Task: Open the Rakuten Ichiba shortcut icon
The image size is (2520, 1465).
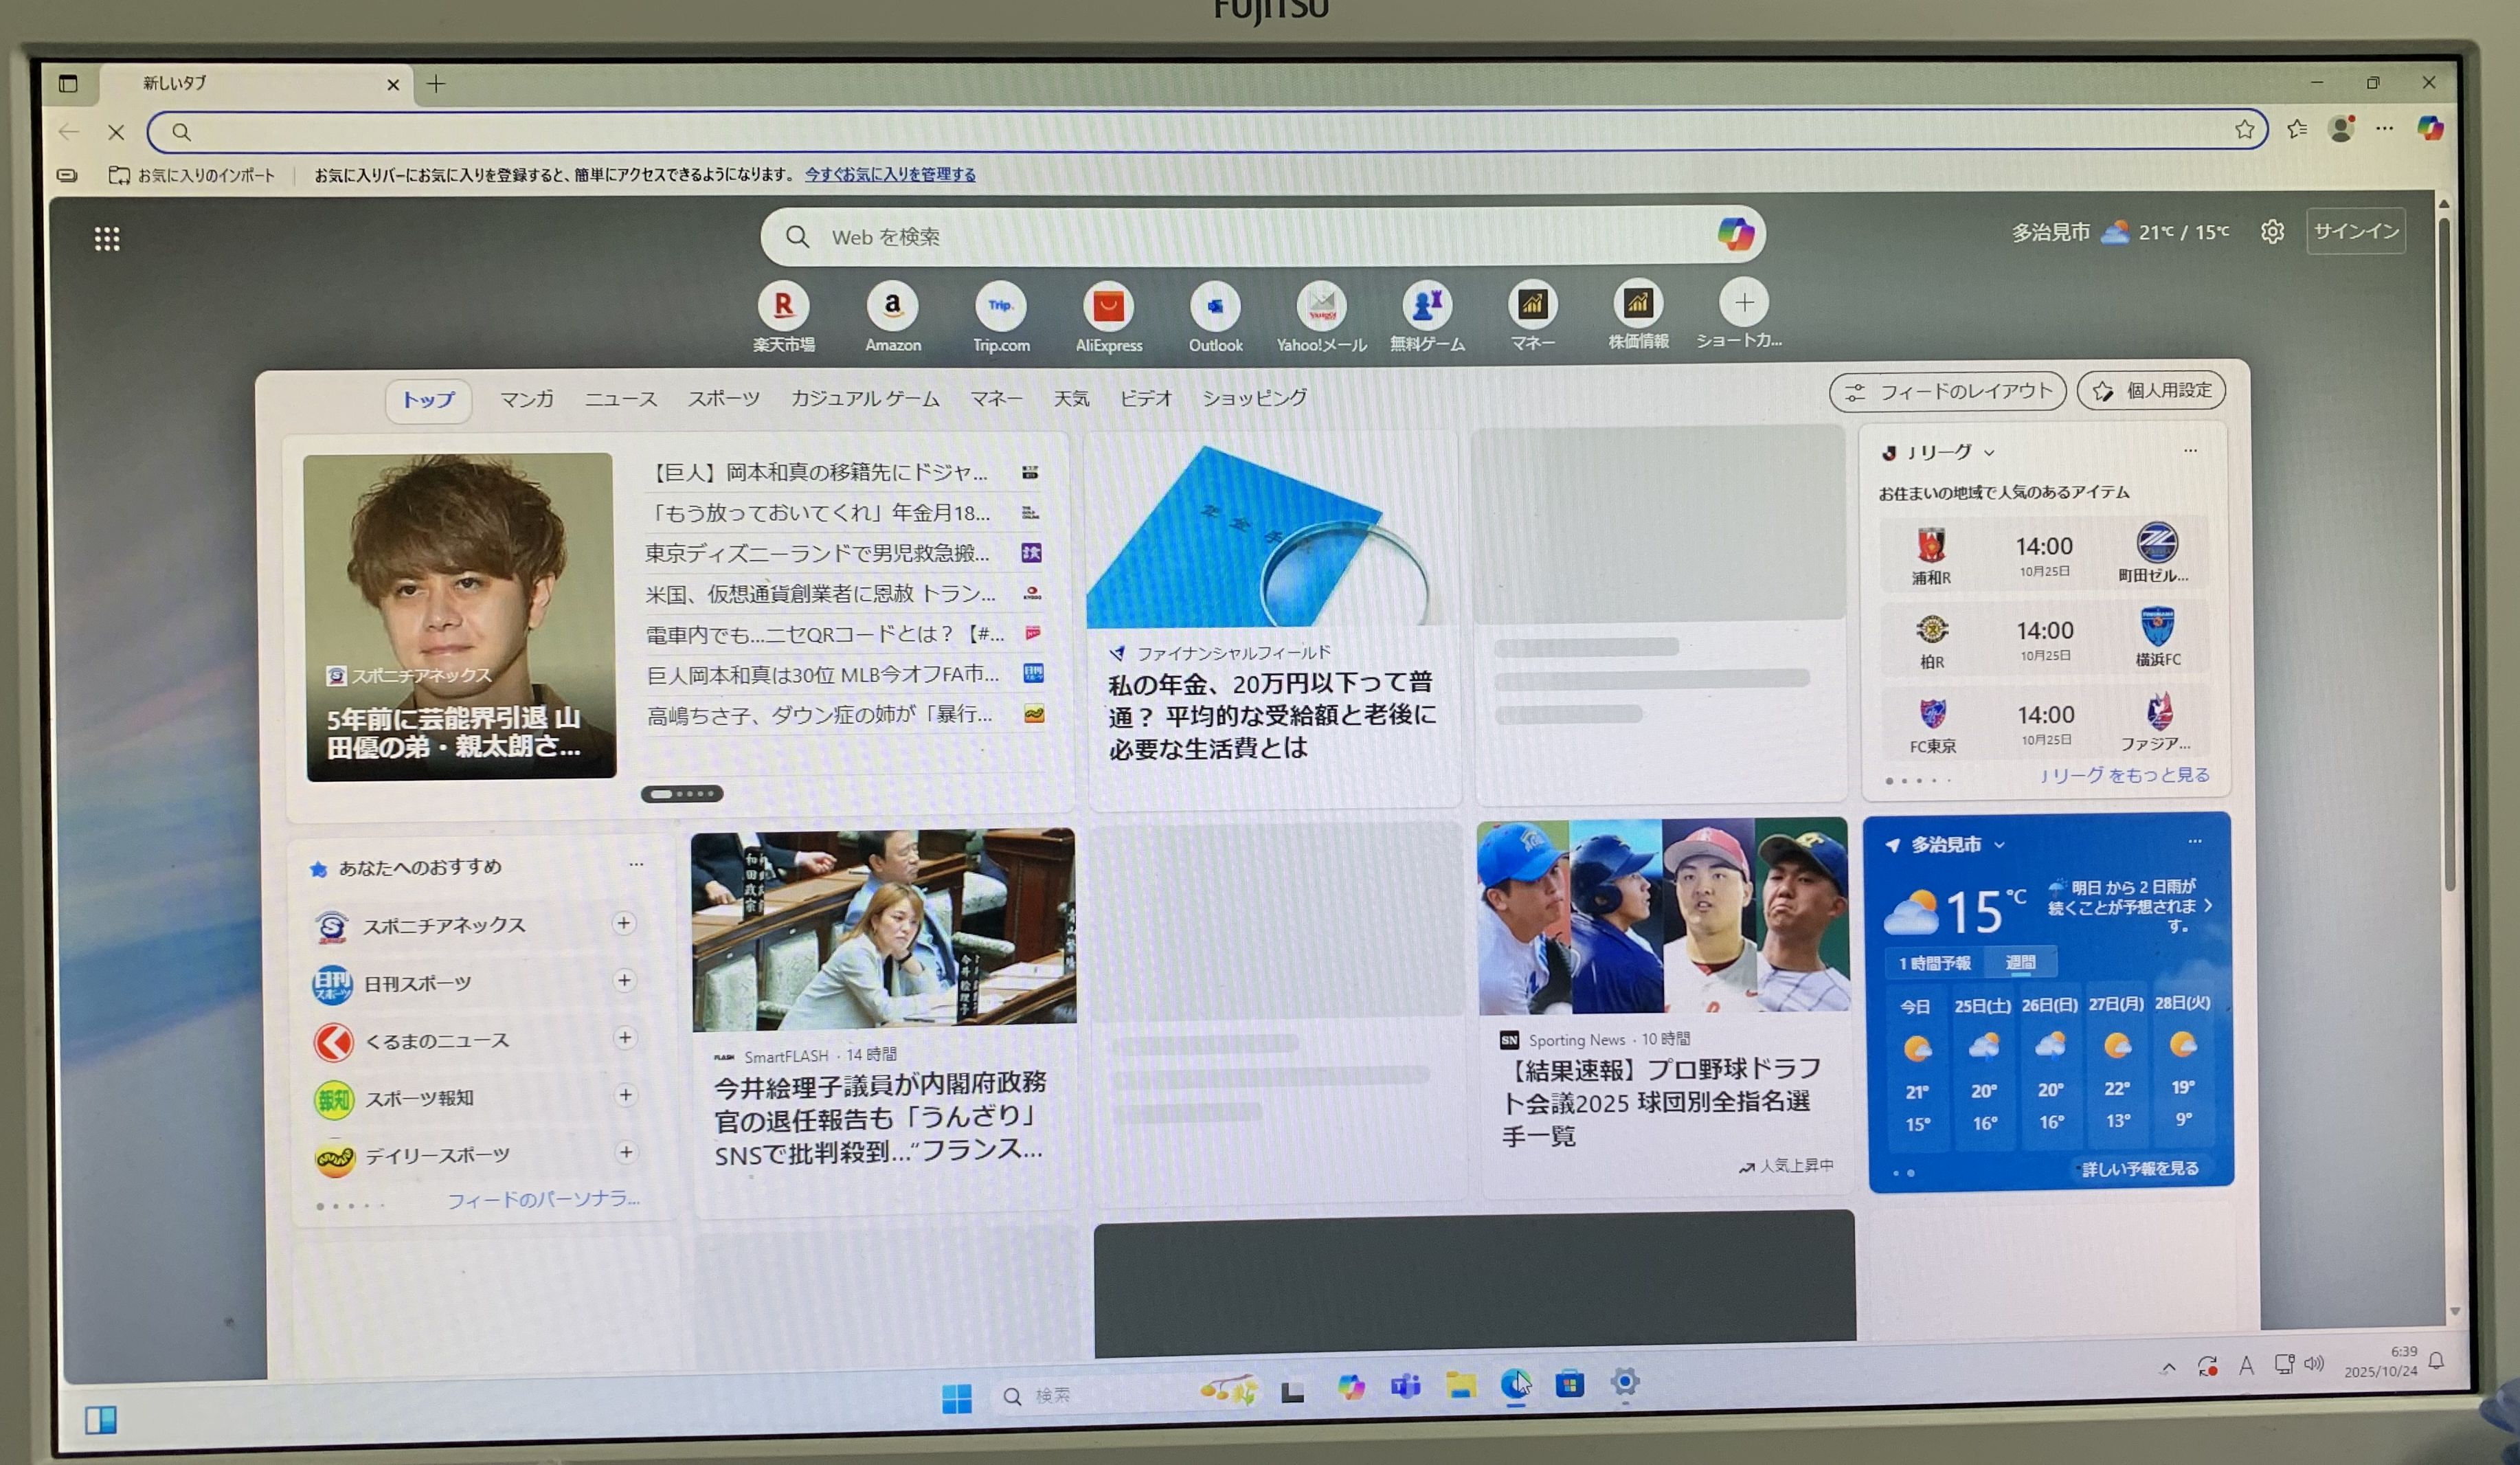Action: [783, 306]
